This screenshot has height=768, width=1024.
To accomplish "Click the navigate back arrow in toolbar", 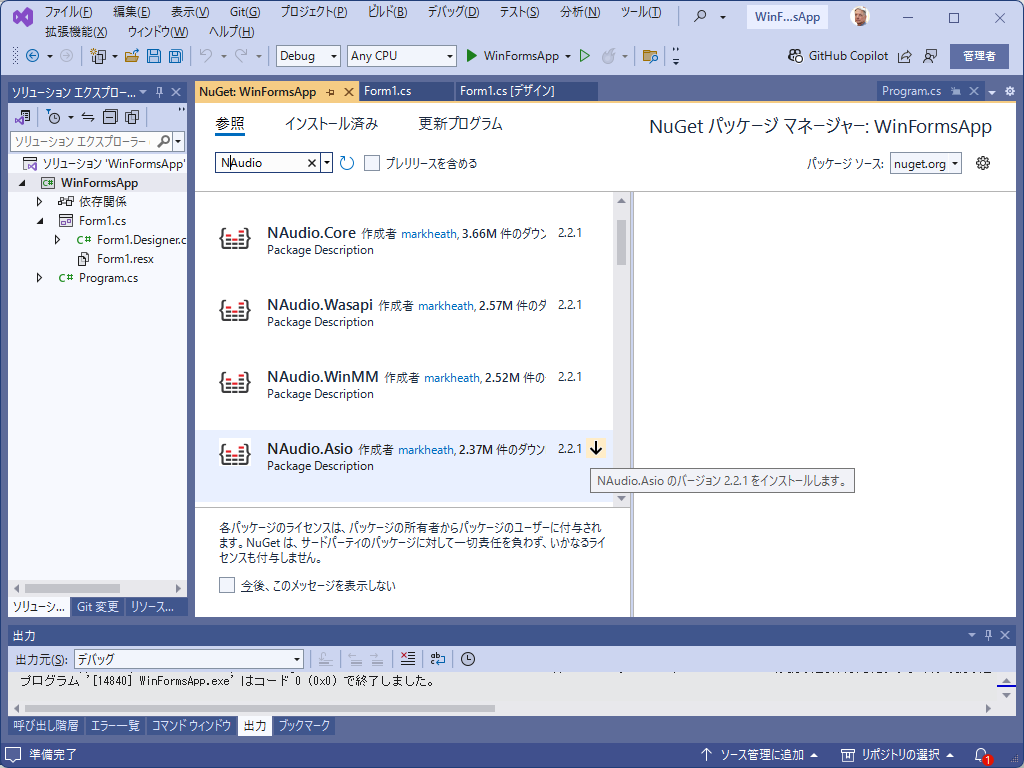I will [32, 56].
